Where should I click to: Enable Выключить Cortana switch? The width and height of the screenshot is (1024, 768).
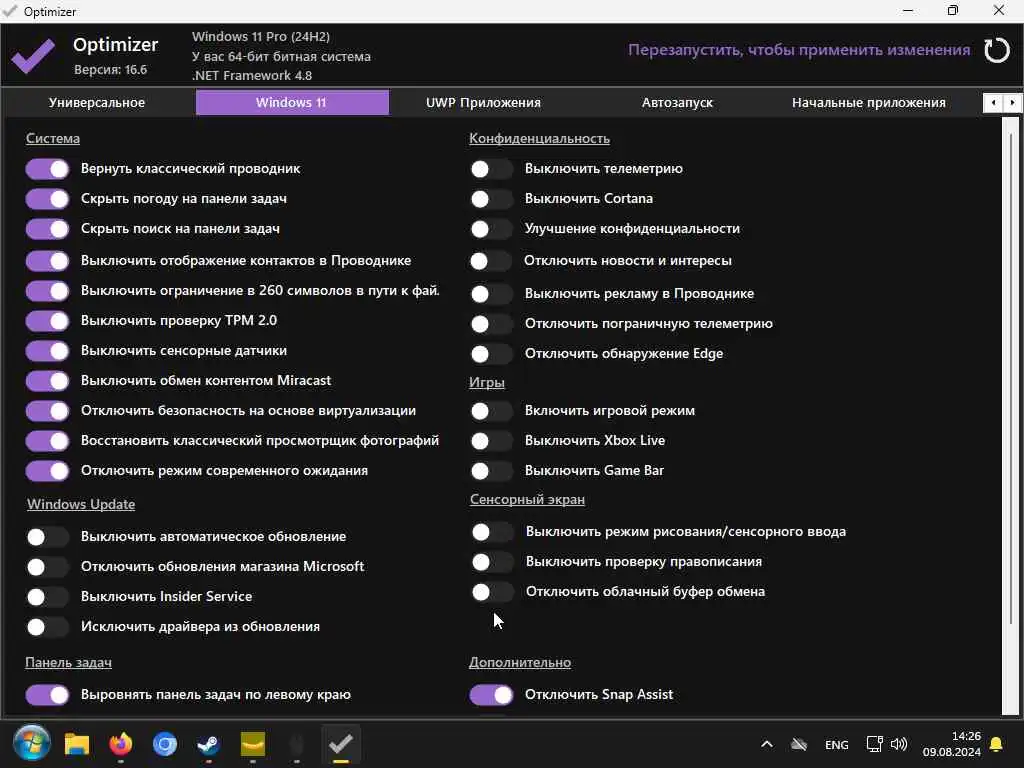(x=491, y=199)
